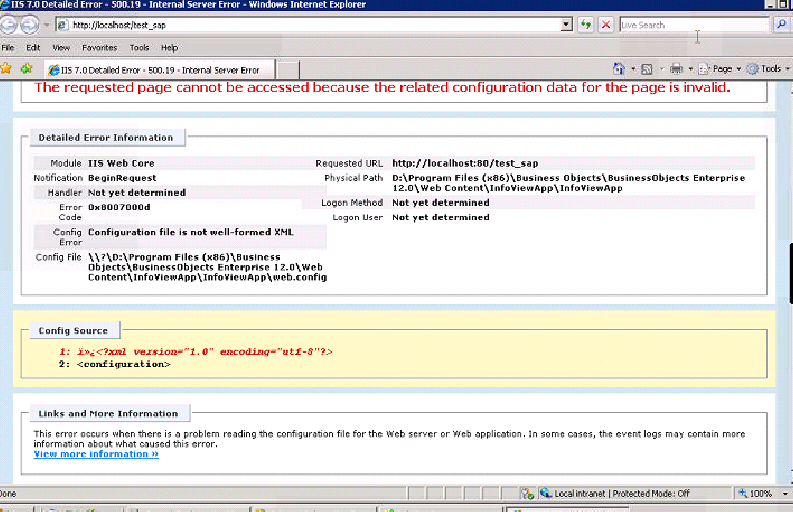Click the Physical Path value text

(568, 183)
